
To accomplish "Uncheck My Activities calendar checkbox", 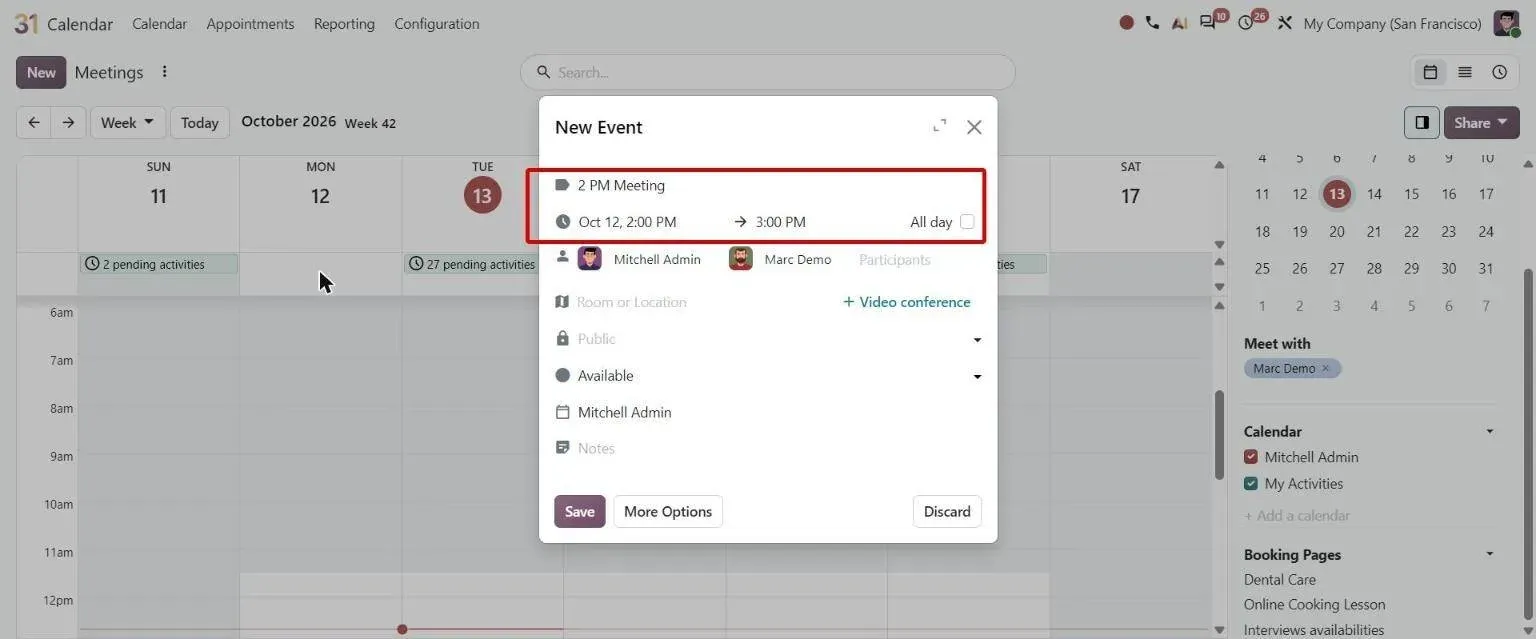I will pos(1251,484).
